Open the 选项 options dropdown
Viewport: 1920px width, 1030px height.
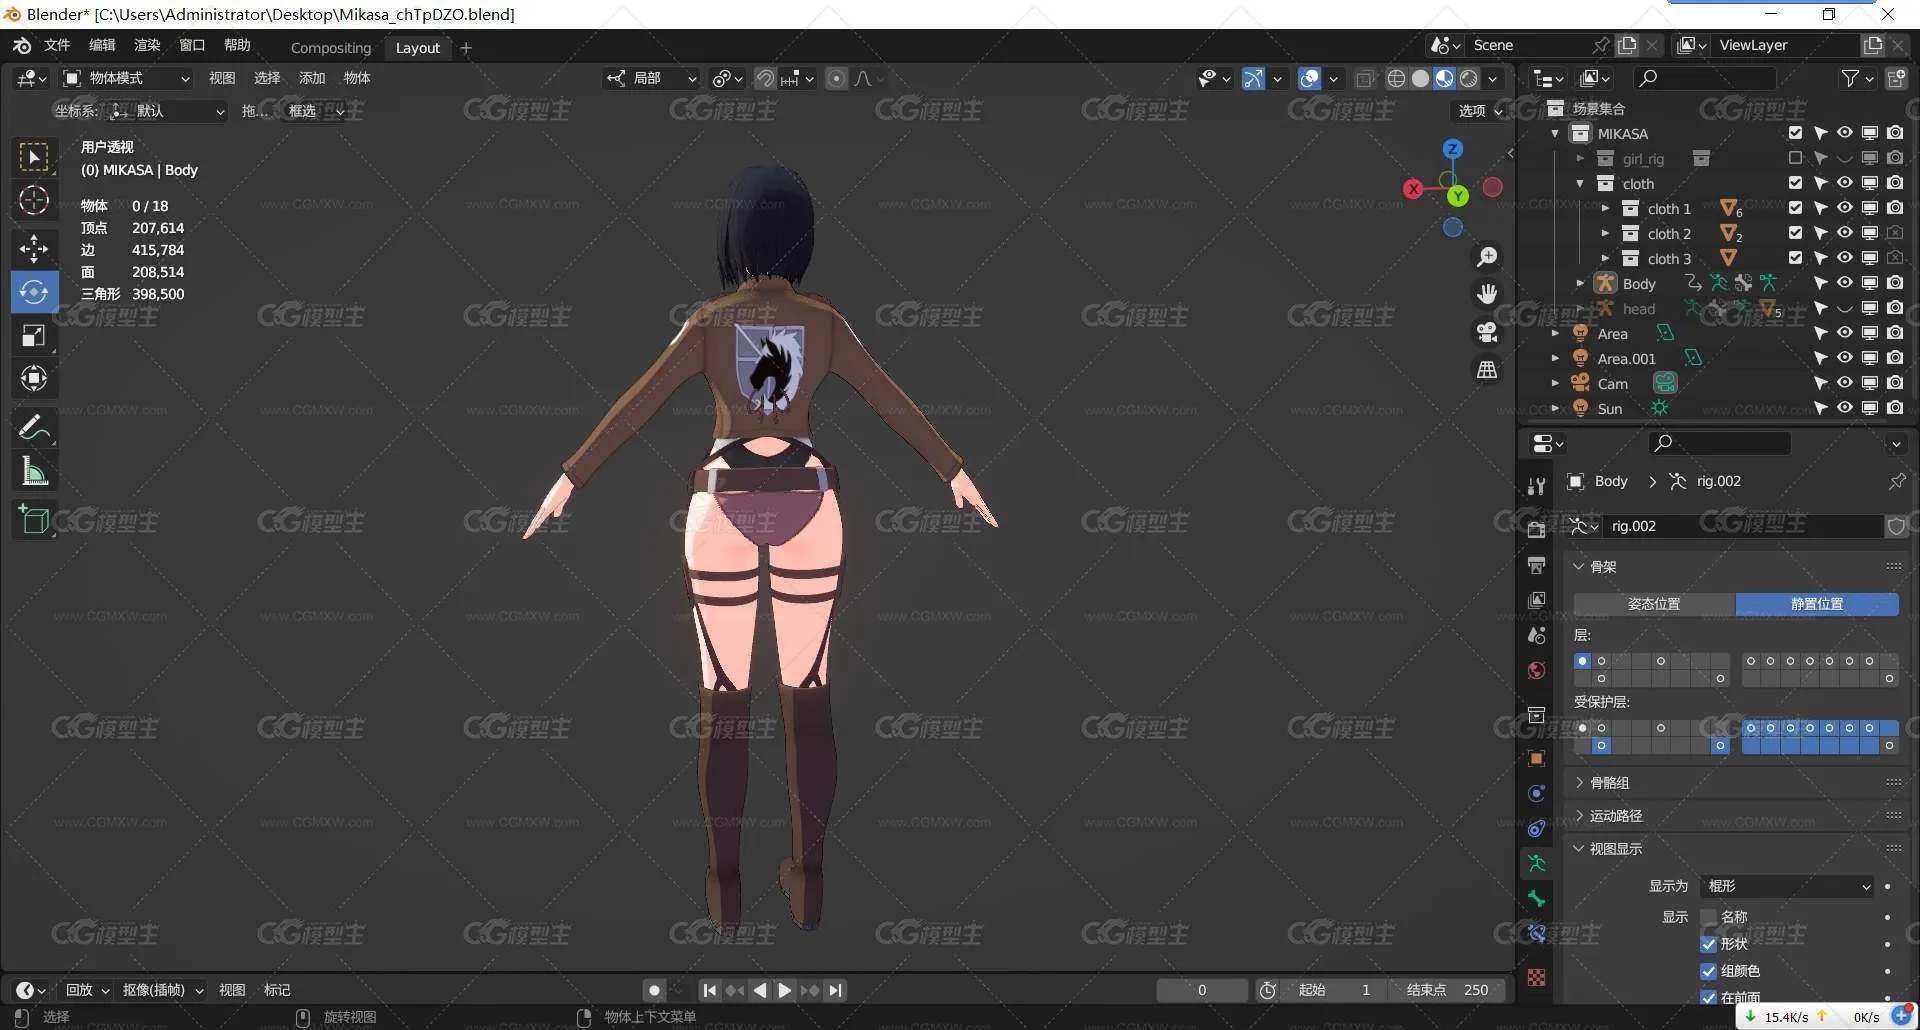coord(1480,111)
